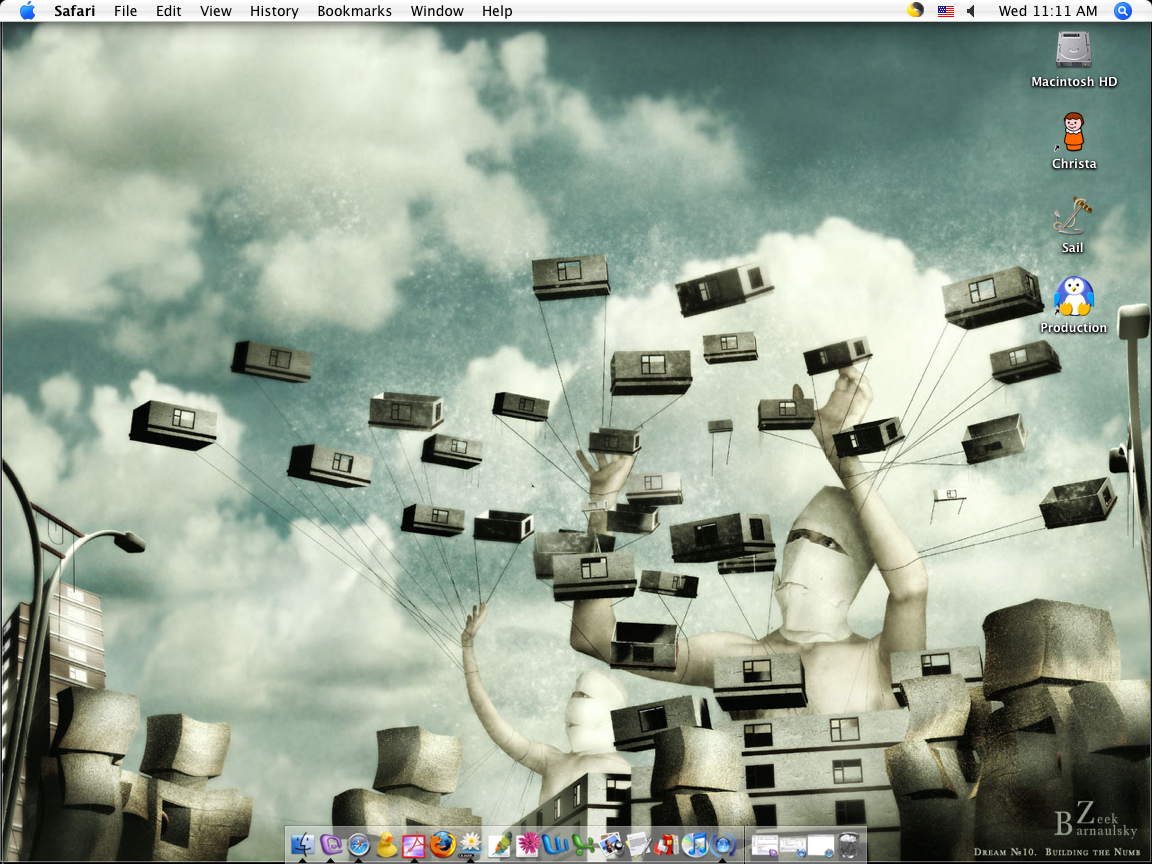Select the Christa desktop alias icon
Image resolution: width=1152 pixels, height=864 pixels.
coord(1073,141)
